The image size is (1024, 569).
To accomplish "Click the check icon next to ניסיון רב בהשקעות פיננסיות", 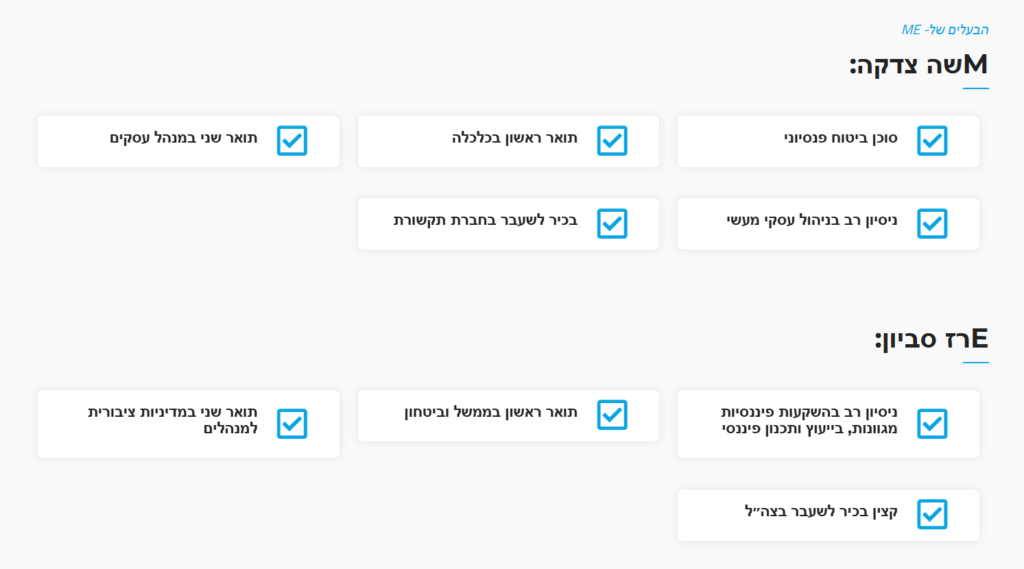I will 932,424.
